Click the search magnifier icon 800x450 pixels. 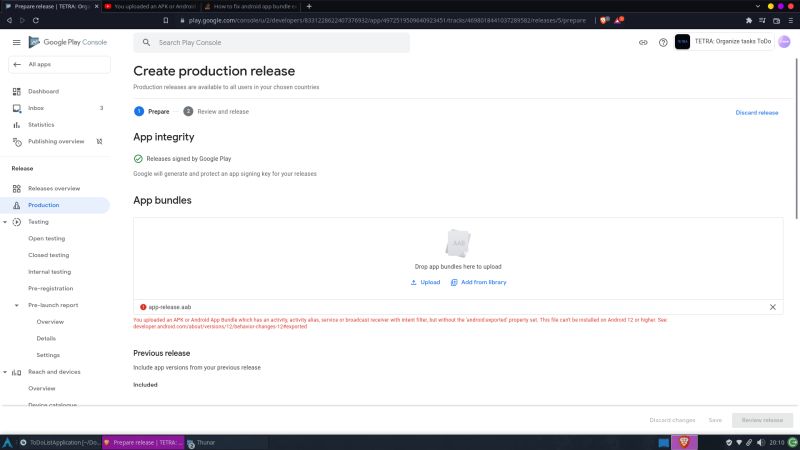[146, 42]
